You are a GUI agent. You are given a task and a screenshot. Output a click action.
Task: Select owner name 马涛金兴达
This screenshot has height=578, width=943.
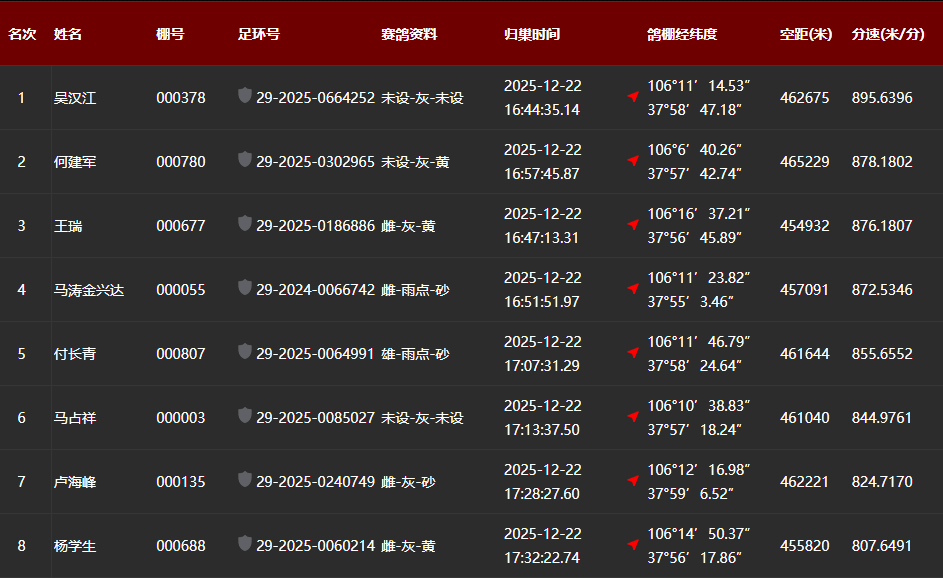[89, 290]
